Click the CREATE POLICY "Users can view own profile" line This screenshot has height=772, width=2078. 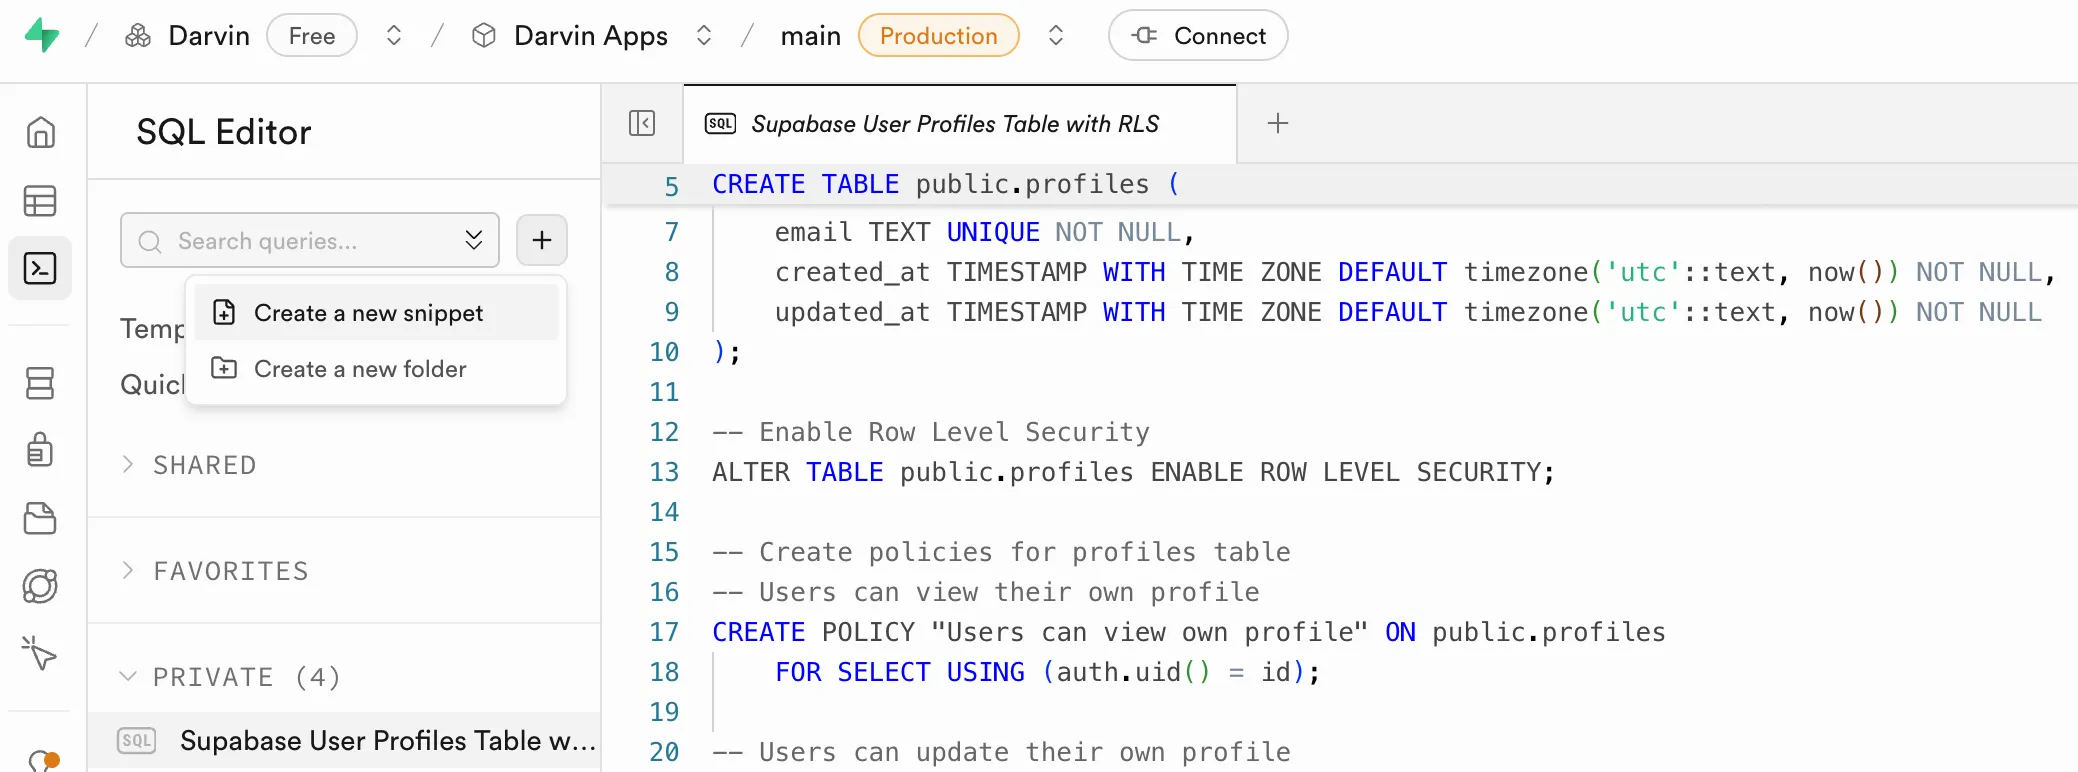pyautogui.click(x=1189, y=632)
